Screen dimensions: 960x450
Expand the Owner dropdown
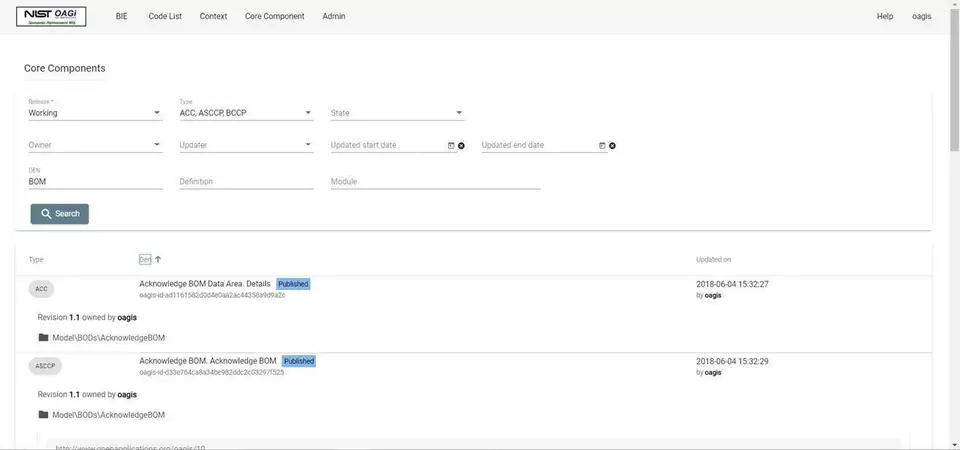coord(96,145)
